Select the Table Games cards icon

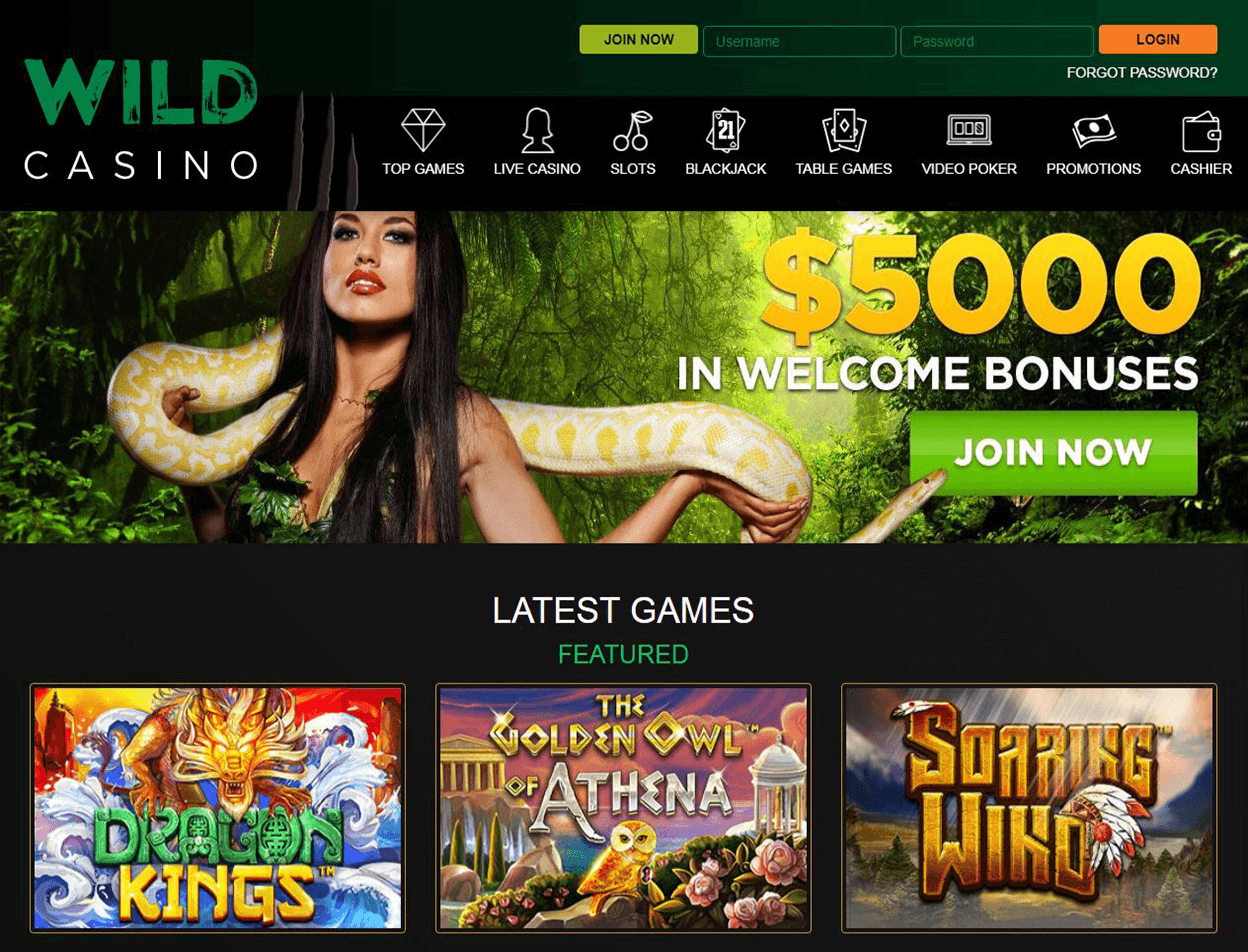click(844, 130)
